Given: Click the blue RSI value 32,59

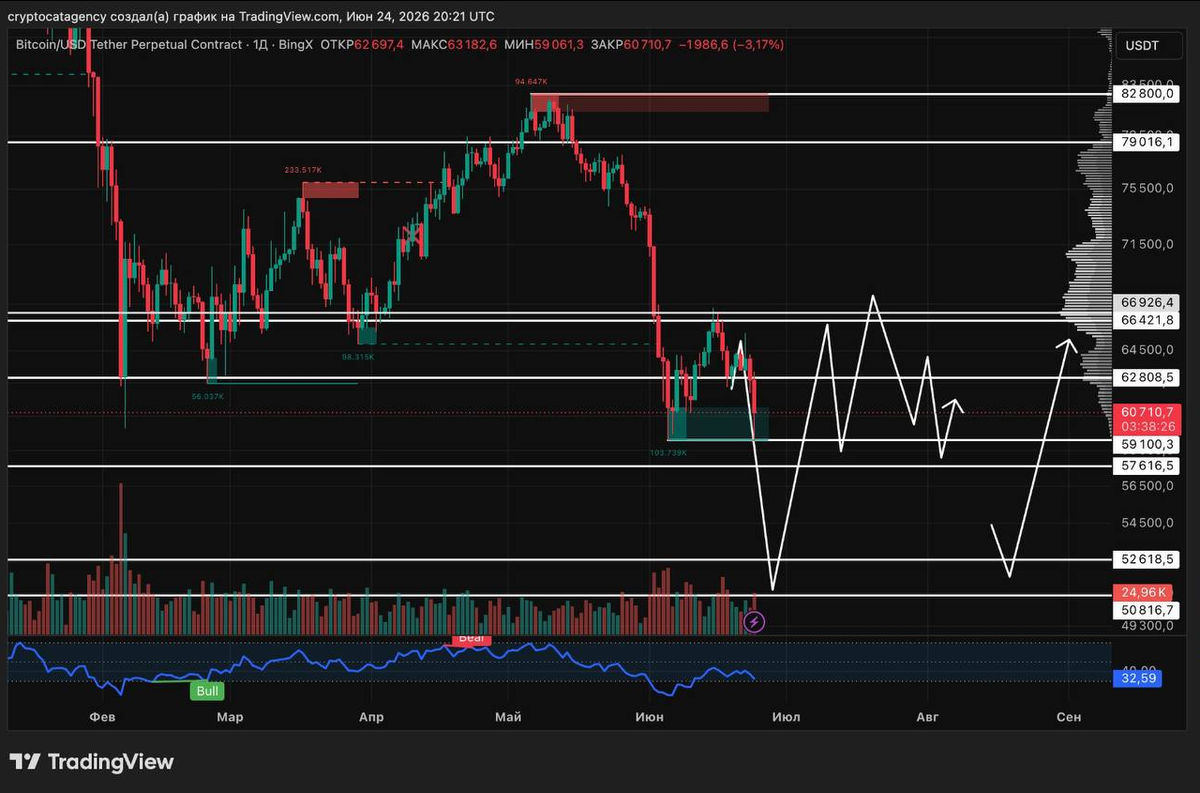Looking at the screenshot, I should [1141, 678].
